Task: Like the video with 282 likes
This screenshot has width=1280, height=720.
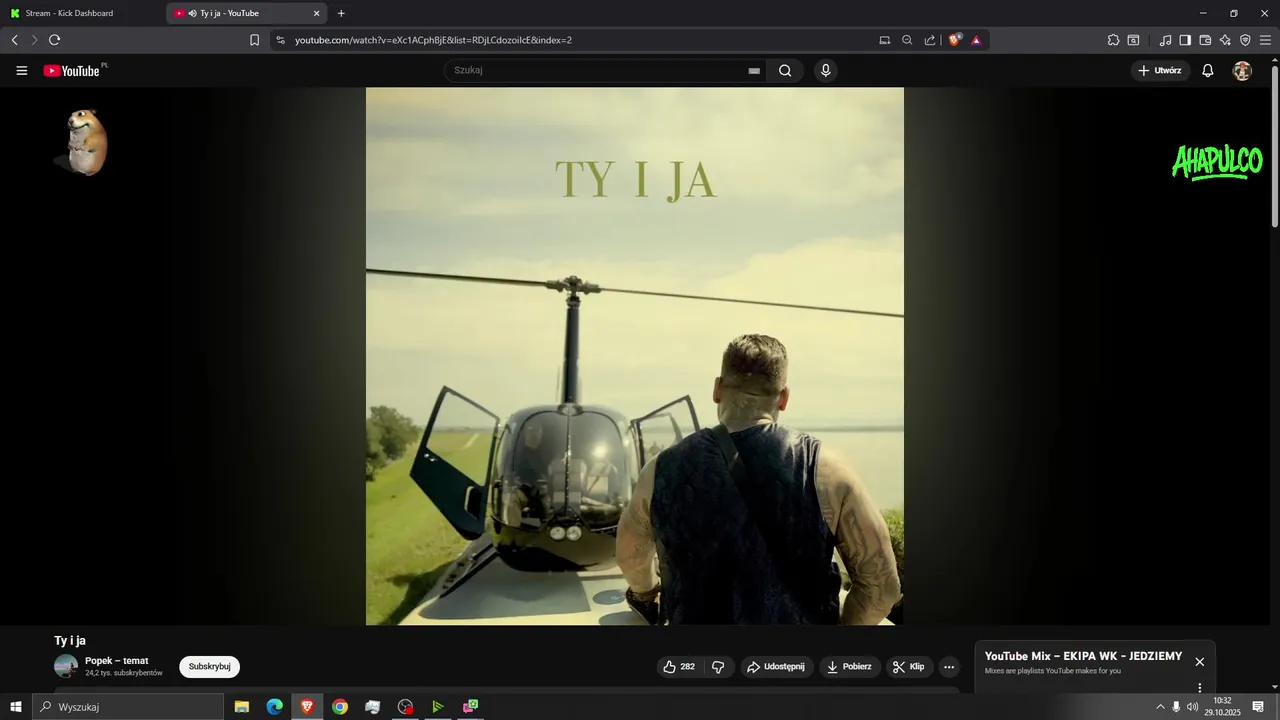Action: 679,667
